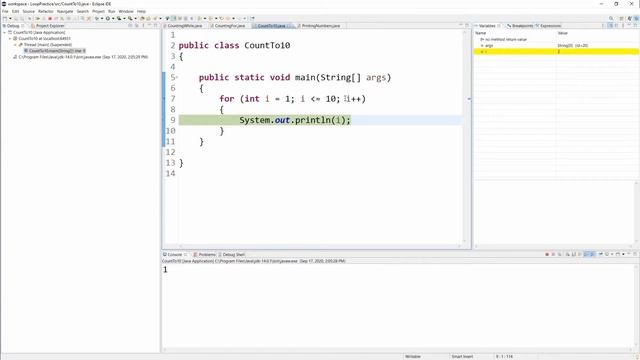Collapse CountTo10 at localhost node
Image resolution: width=640 pixels, height=360 pixels.
[10, 38]
